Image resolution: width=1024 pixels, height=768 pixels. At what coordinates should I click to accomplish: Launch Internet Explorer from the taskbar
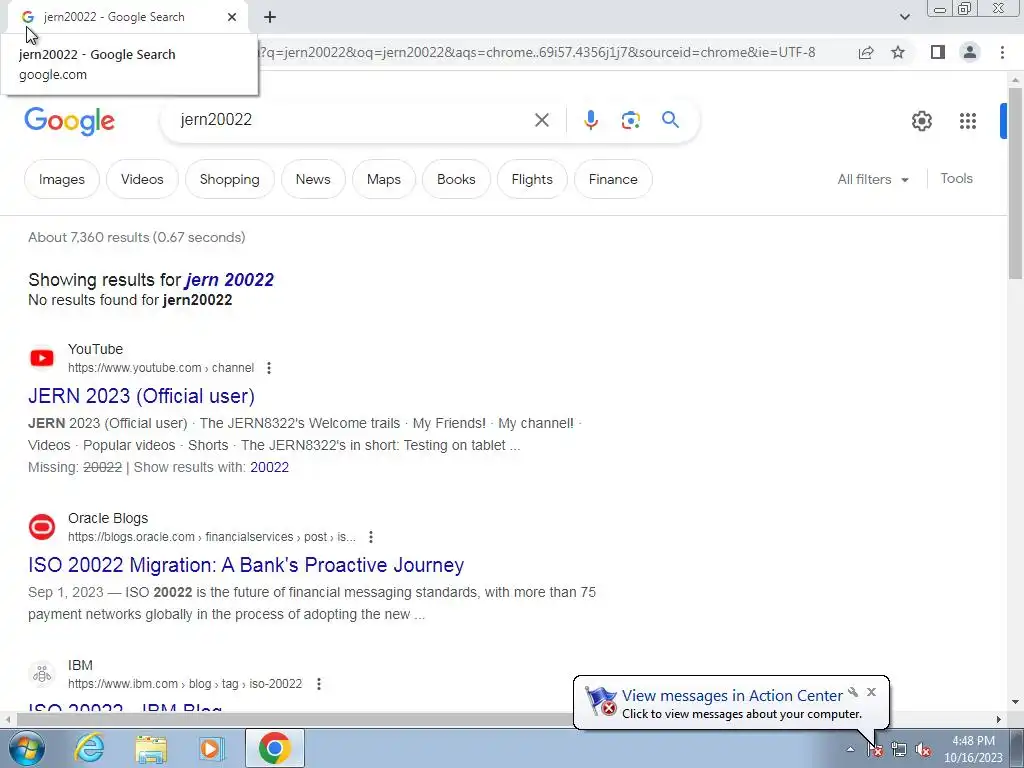coord(89,748)
